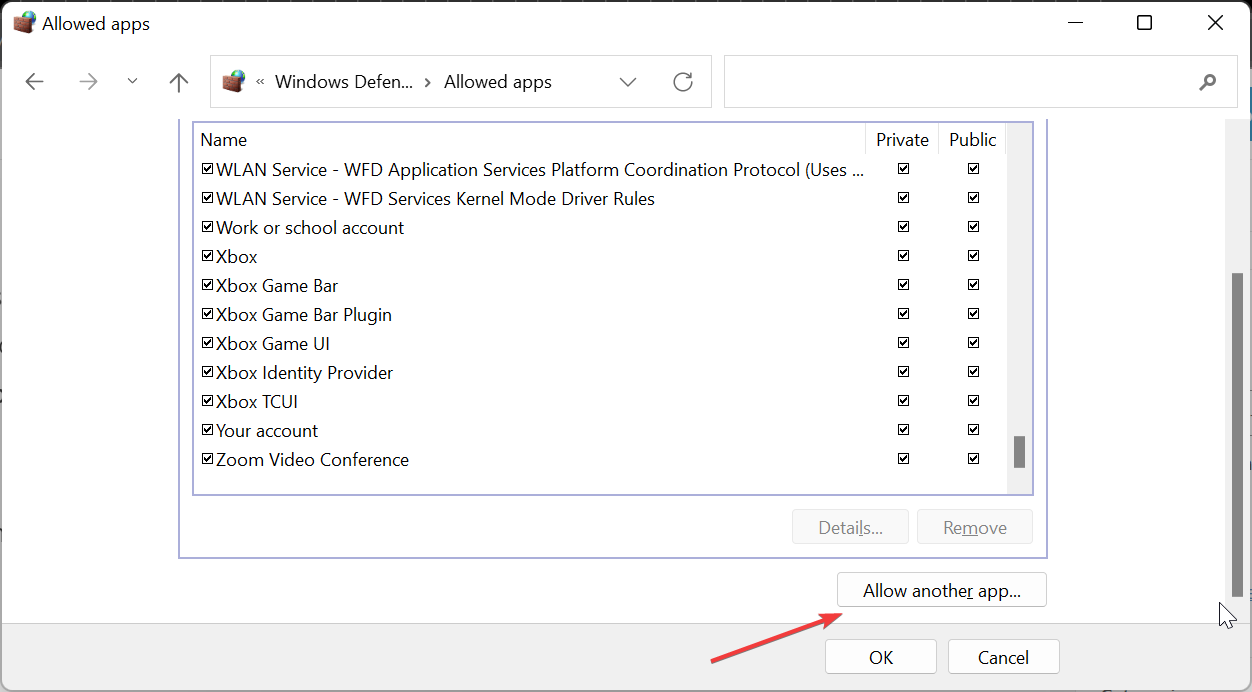
Task: Confirm changes with OK
Action: click(881, 657)
